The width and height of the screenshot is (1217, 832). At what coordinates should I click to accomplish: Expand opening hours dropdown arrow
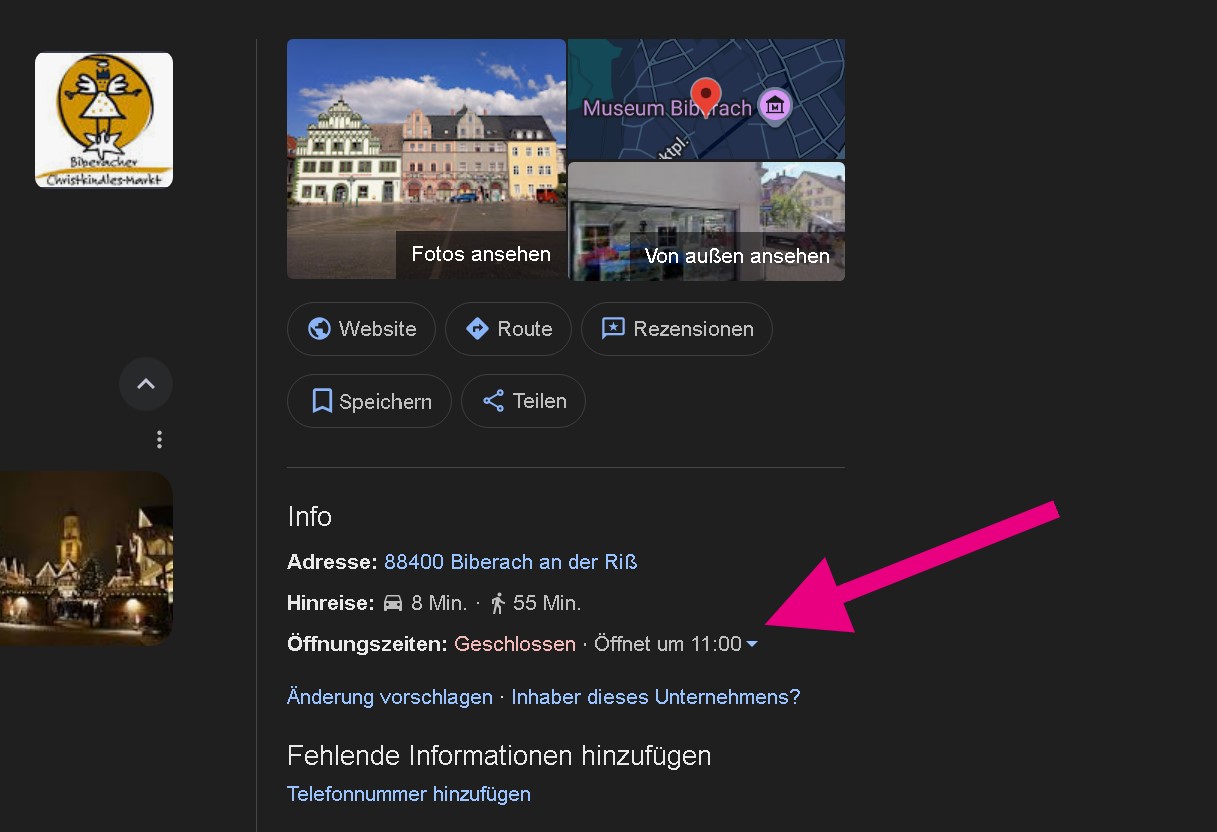tap(752, 645)
